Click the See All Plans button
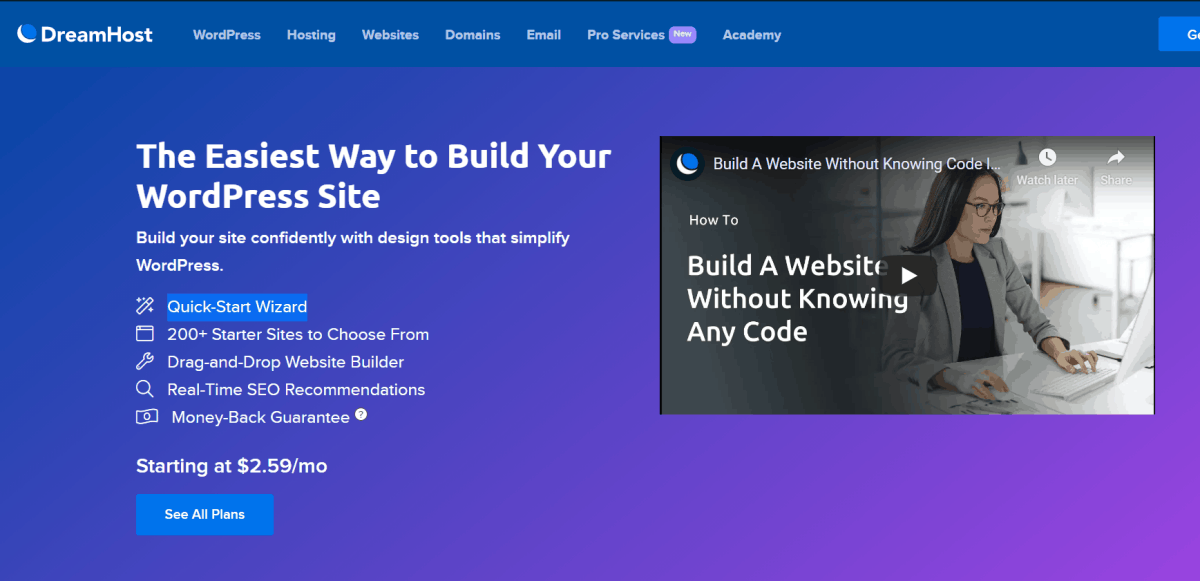Viewport: 1200px width, 581px height. tap(205, 514)
